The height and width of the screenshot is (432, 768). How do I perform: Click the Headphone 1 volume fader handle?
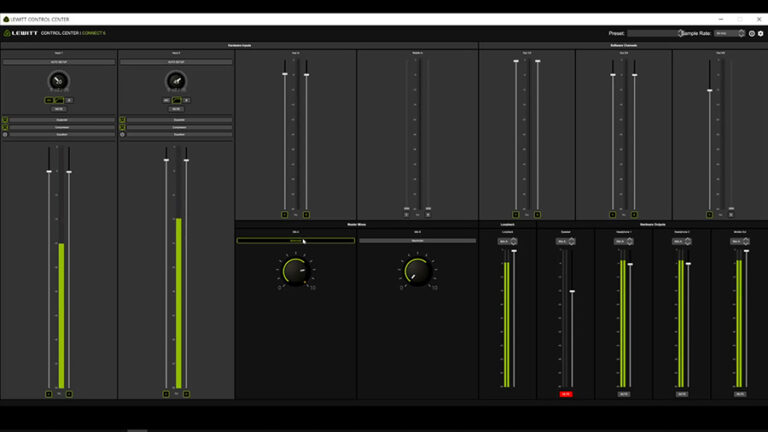pyautogui.click(x=630, y=264)
